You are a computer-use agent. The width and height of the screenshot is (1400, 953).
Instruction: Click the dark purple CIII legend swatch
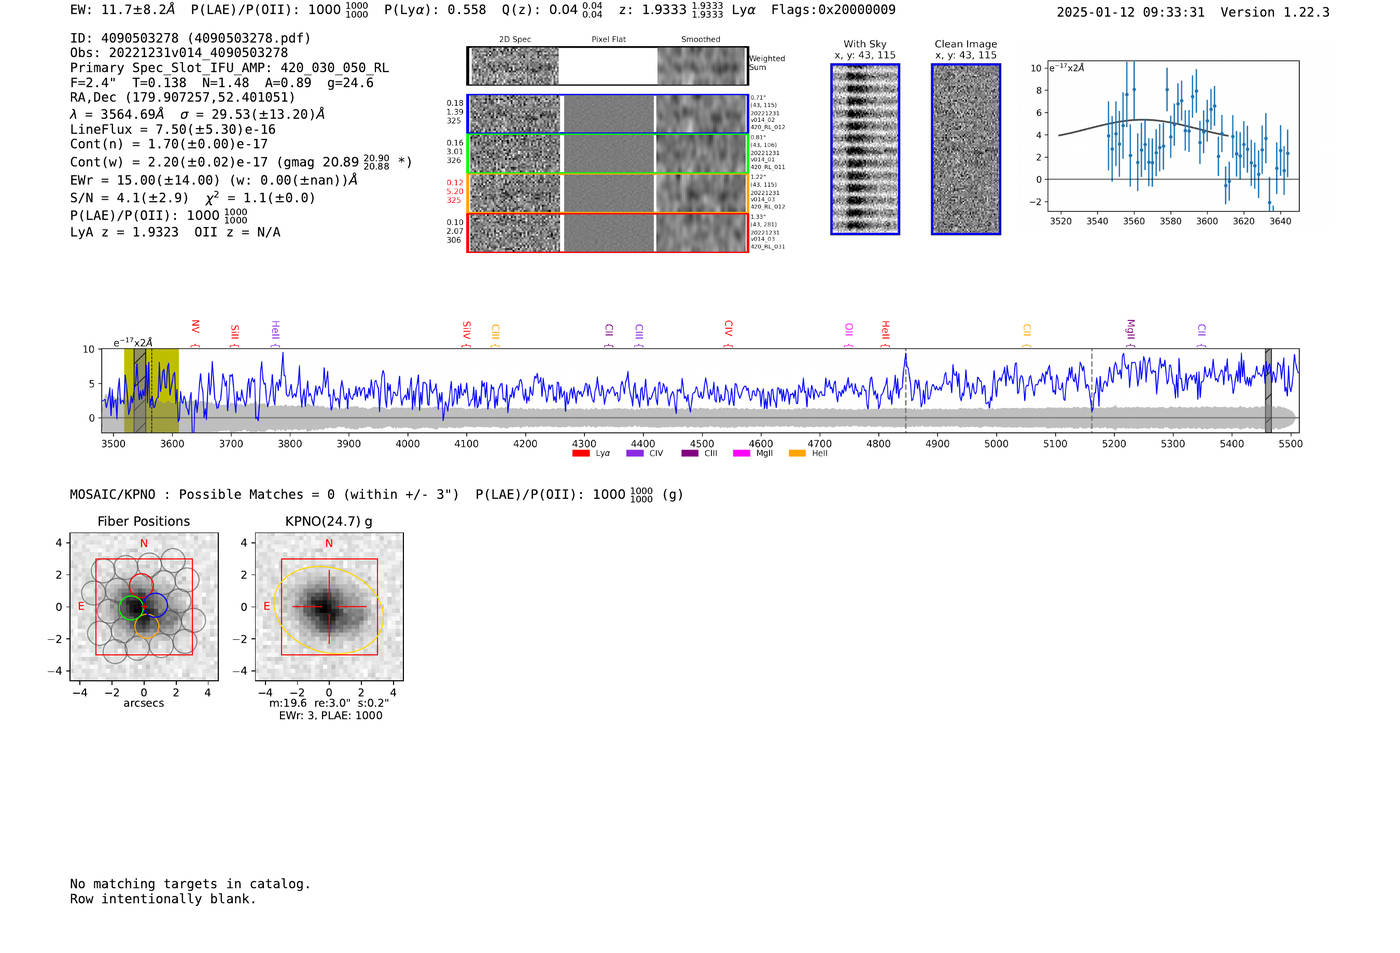(690, 453)
